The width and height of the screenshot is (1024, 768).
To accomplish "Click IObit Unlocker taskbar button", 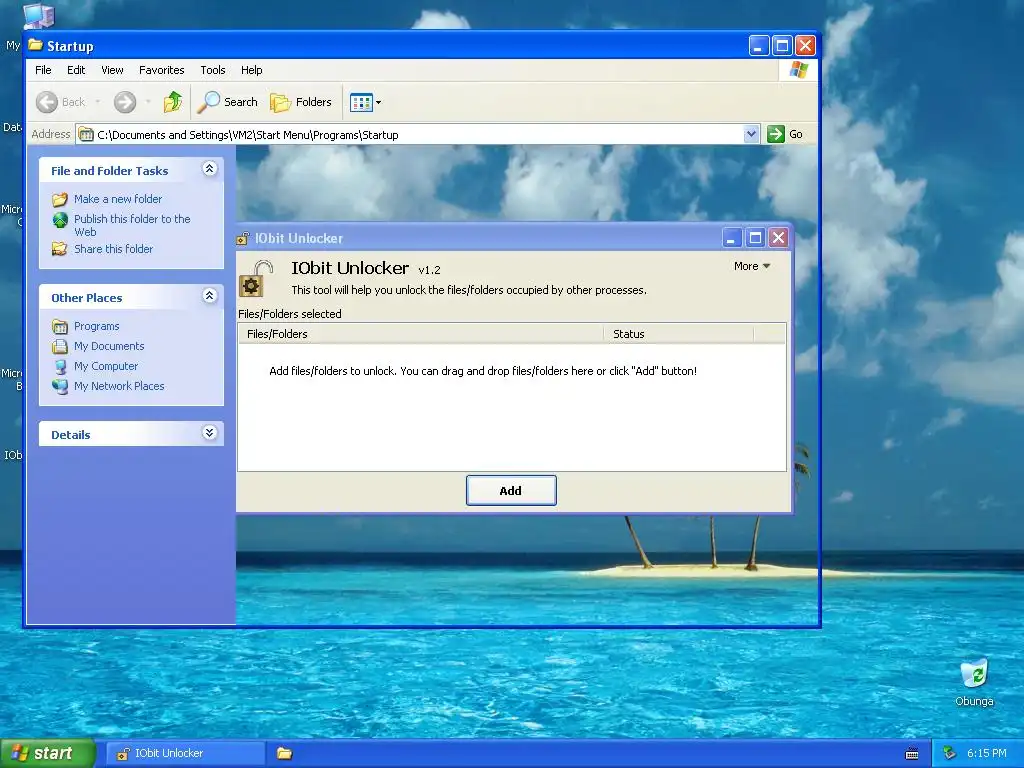I will [185, 754].
